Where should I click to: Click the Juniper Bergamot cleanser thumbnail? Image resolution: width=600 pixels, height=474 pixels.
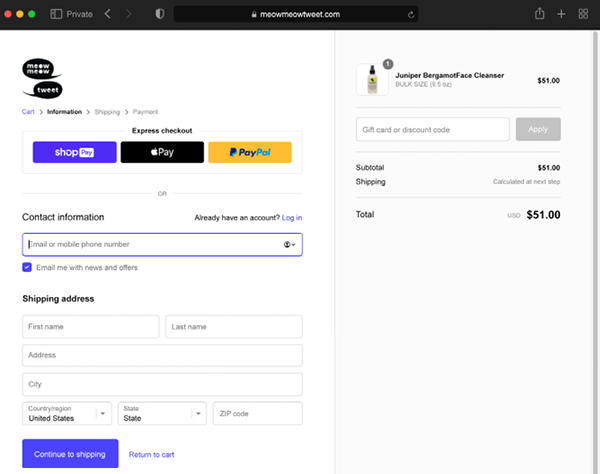372,80
